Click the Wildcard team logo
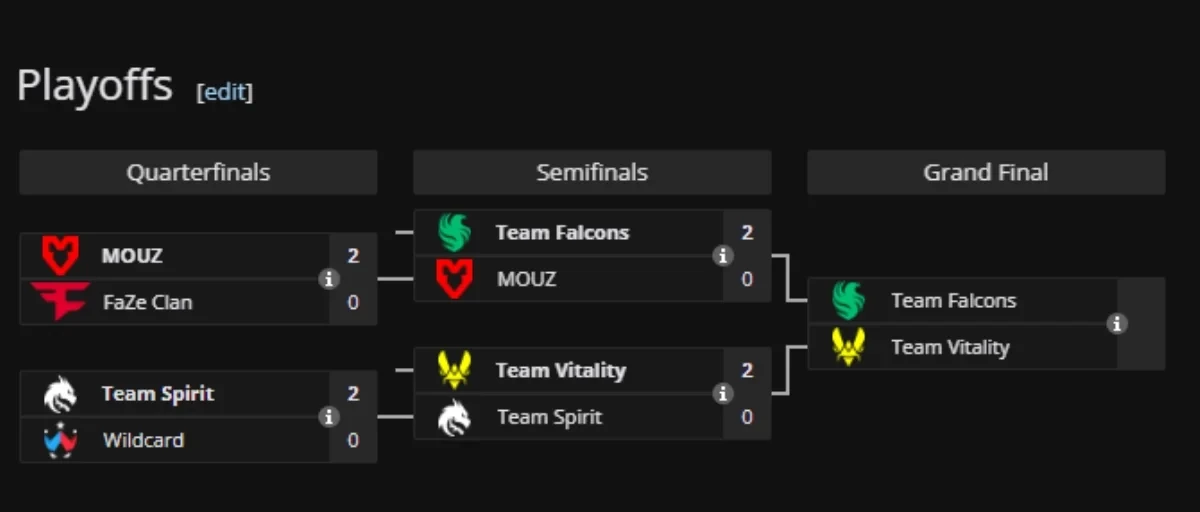1200x512 pixels. click(59, 440)
